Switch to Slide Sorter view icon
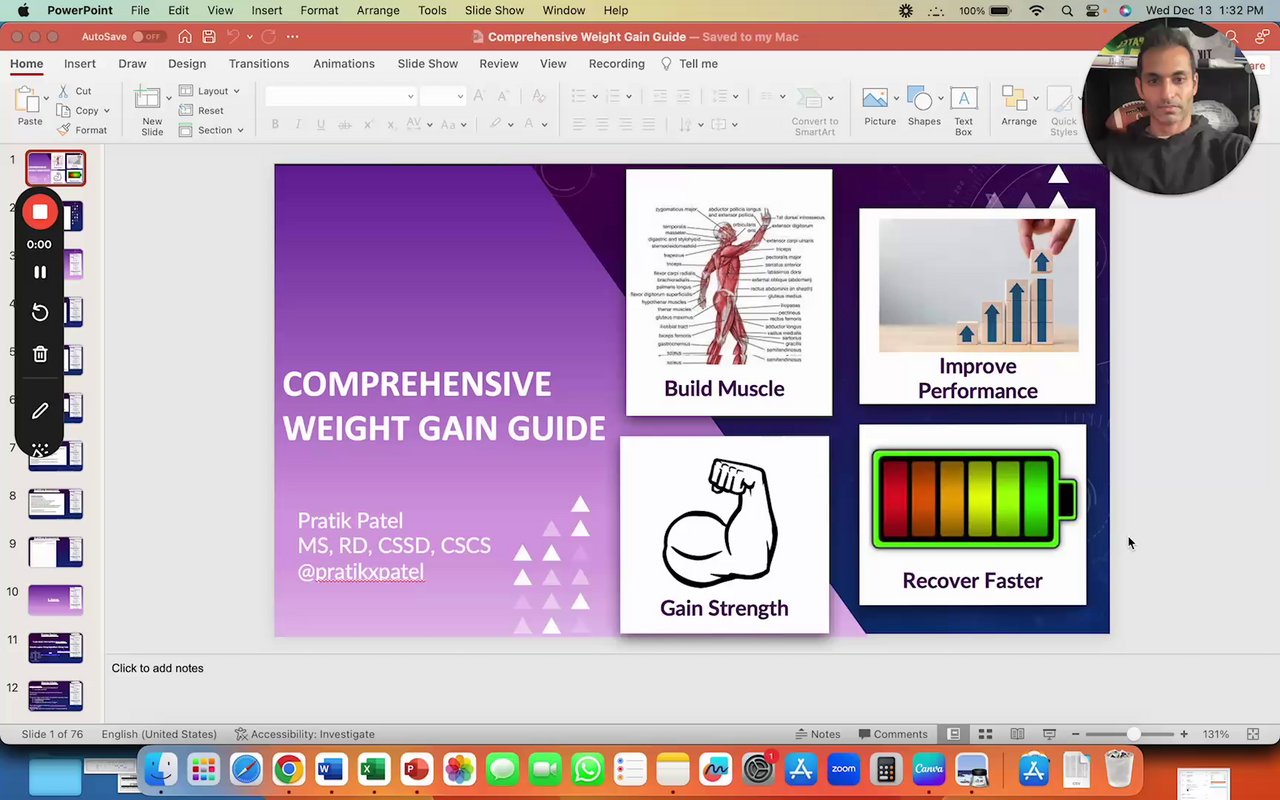Screen dimensions: 1280x800 985,734
